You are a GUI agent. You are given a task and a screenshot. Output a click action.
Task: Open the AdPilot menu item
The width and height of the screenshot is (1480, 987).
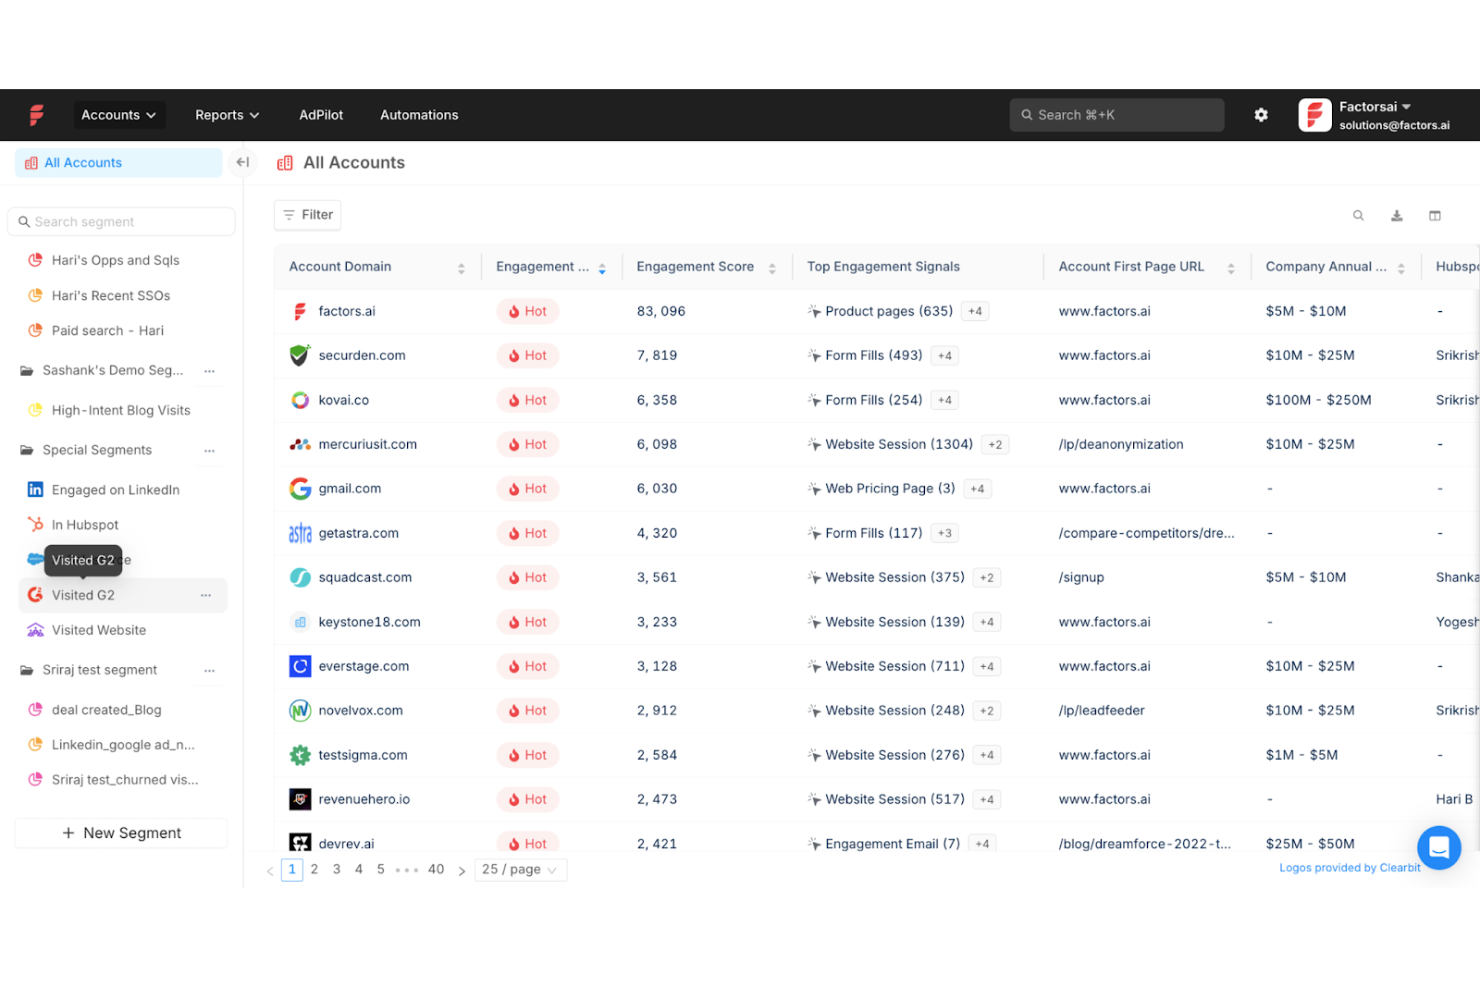[321, 115]
